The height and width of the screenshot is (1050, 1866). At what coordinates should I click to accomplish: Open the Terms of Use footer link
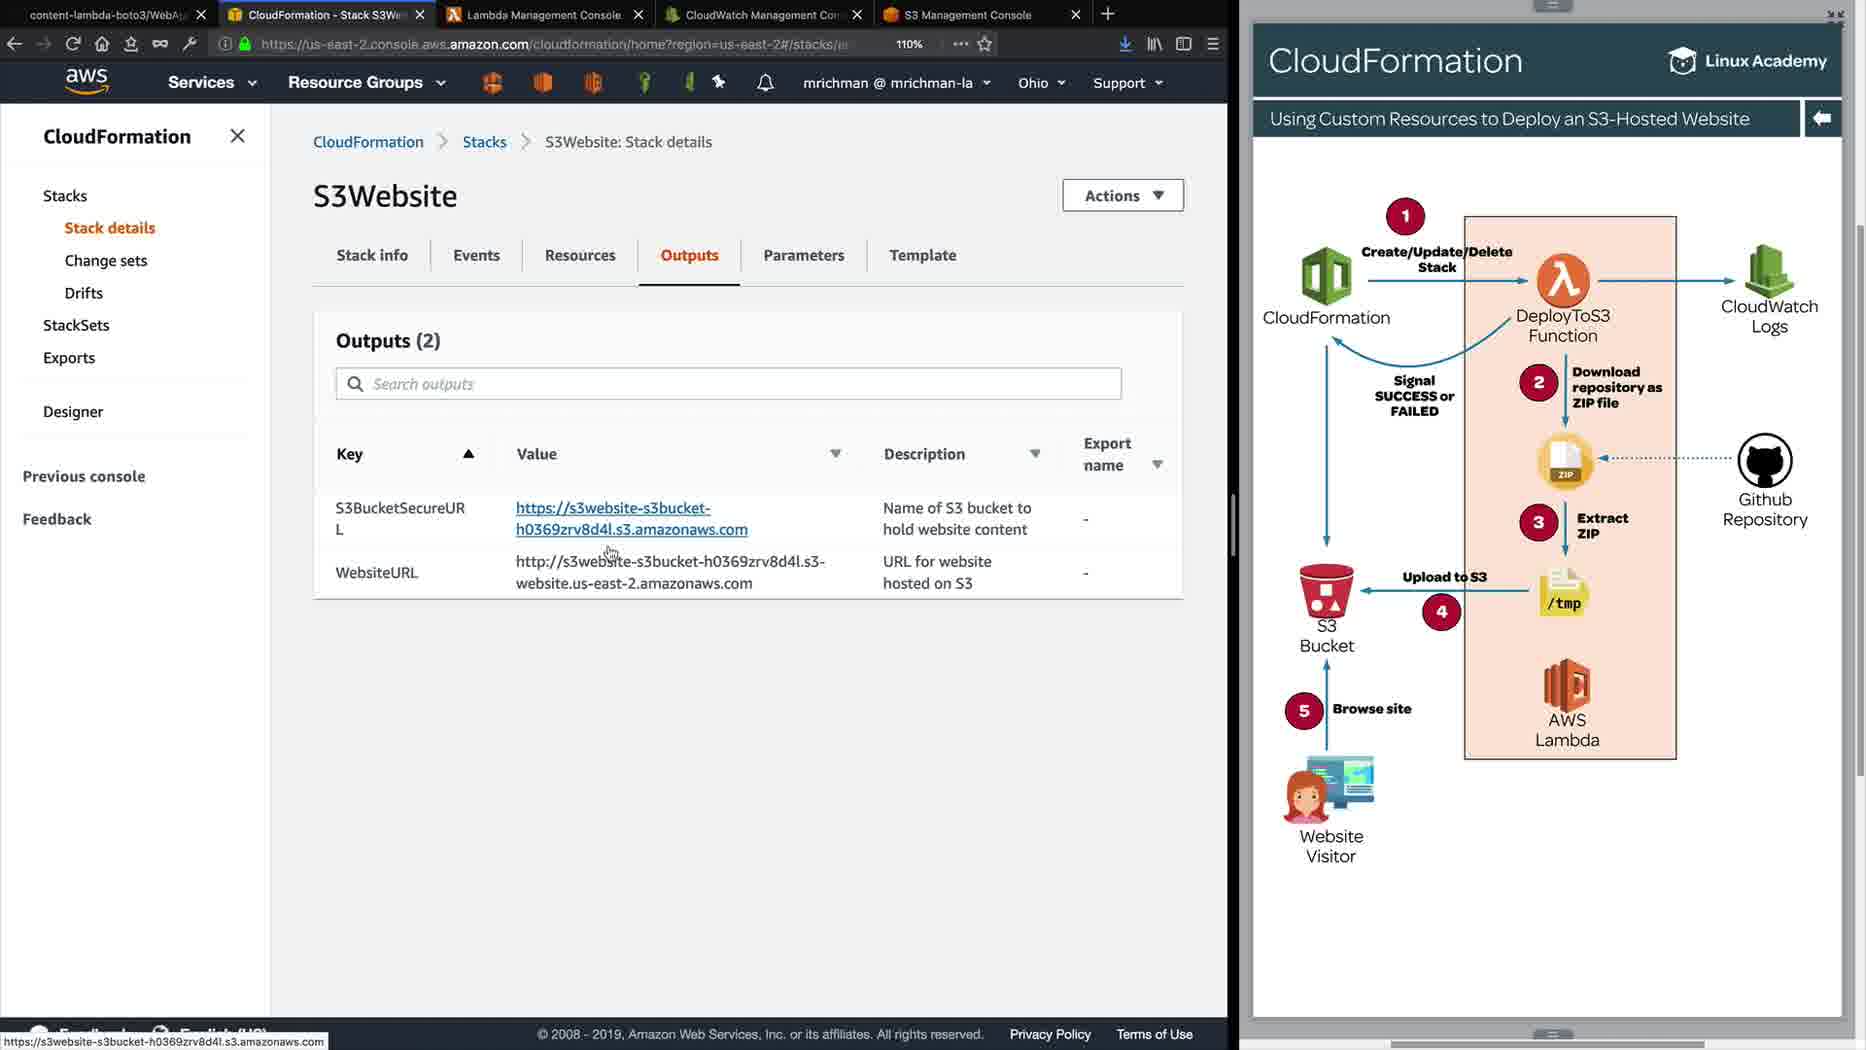point(1154,1034)
